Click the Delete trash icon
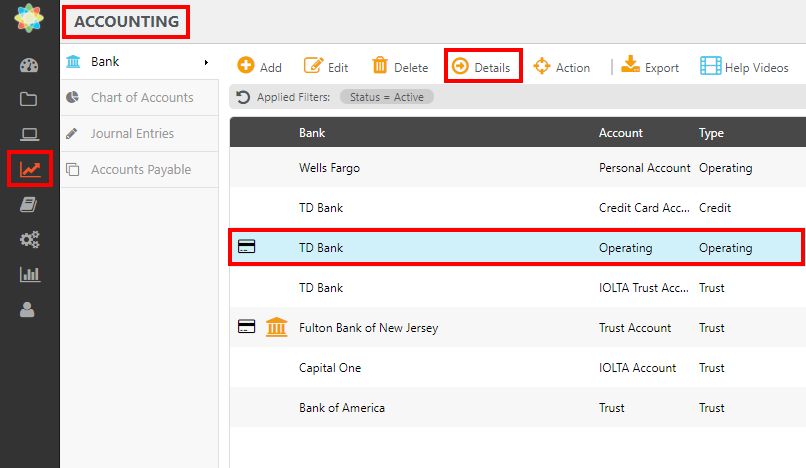Viewport: 806px width, 468px height. click(380, 65)
